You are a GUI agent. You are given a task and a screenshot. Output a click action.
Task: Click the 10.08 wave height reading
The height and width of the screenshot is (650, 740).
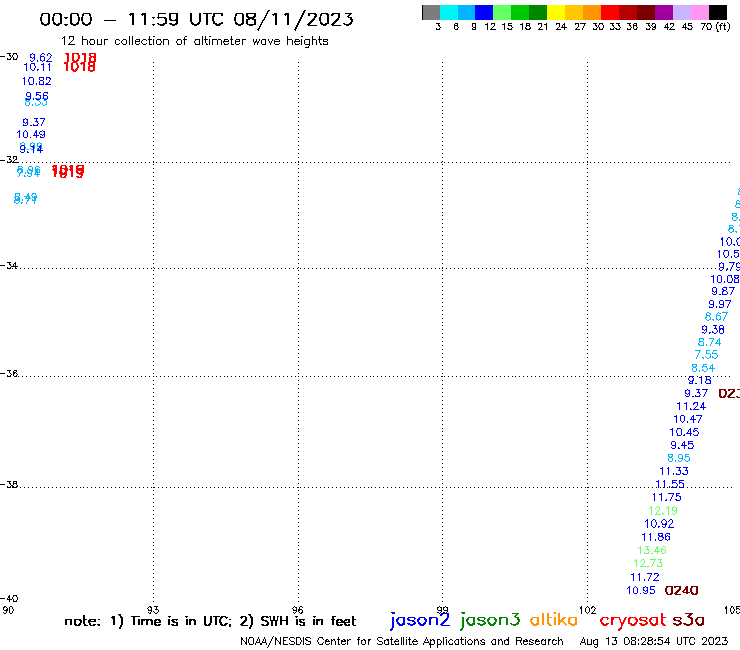(724, 279)
